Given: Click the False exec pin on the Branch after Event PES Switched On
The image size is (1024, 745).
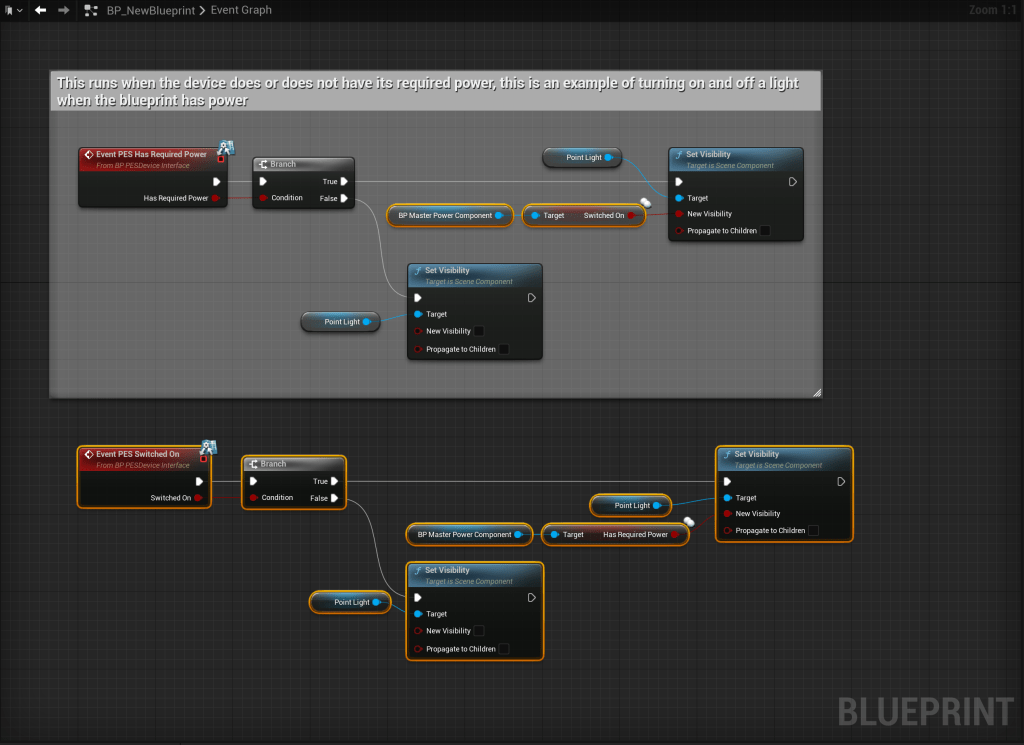Looking at the screenshot, I should (334, 498).
